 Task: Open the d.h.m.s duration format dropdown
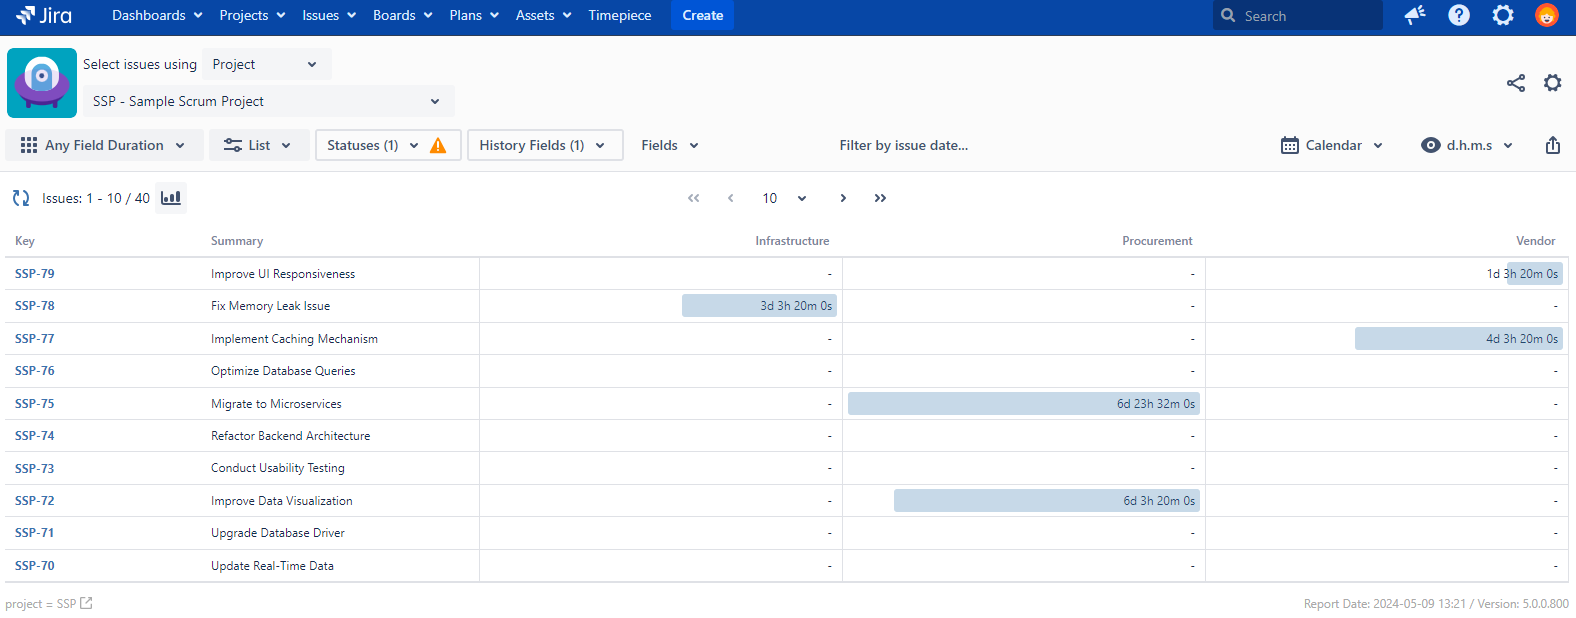coord(1467,145)
